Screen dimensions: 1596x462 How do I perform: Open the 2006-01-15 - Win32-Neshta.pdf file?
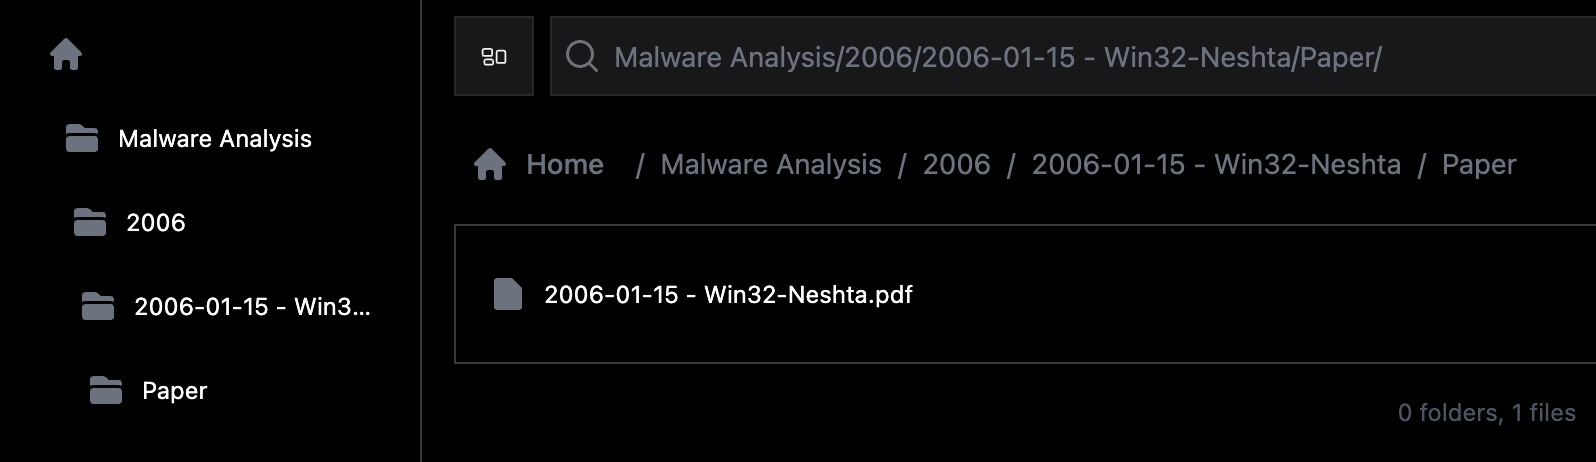point(728,294)
